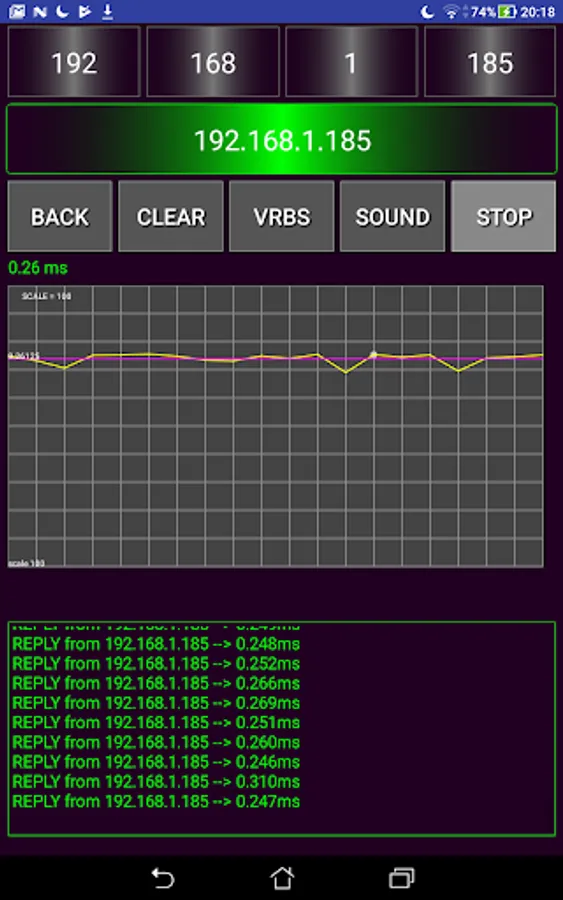563x900 pixels.
Task: Tap the first IP octet field 192
Action: pyautogui.click(x=73, y=62)
